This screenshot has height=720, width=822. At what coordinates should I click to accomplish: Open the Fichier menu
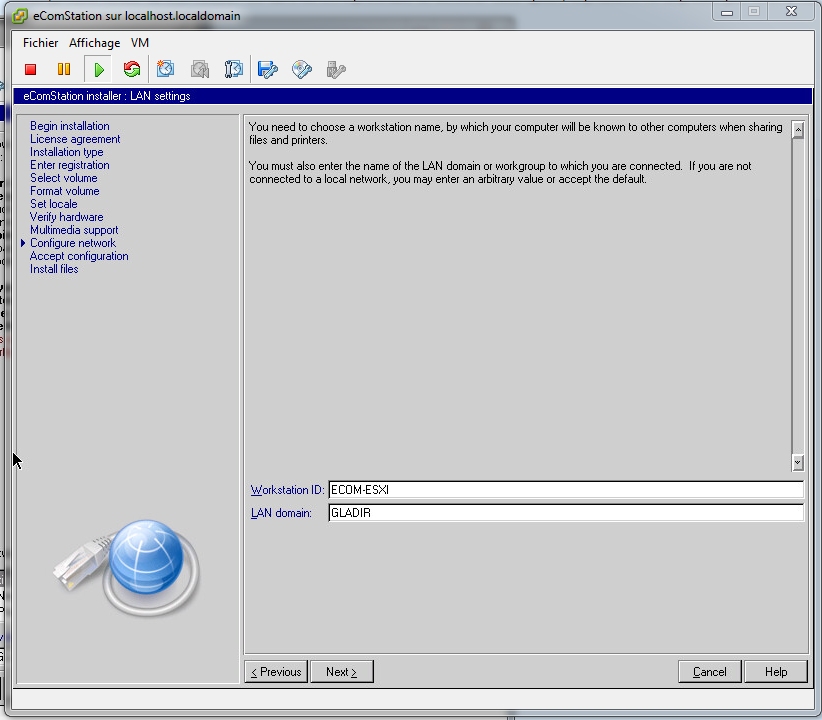(41, 43)
